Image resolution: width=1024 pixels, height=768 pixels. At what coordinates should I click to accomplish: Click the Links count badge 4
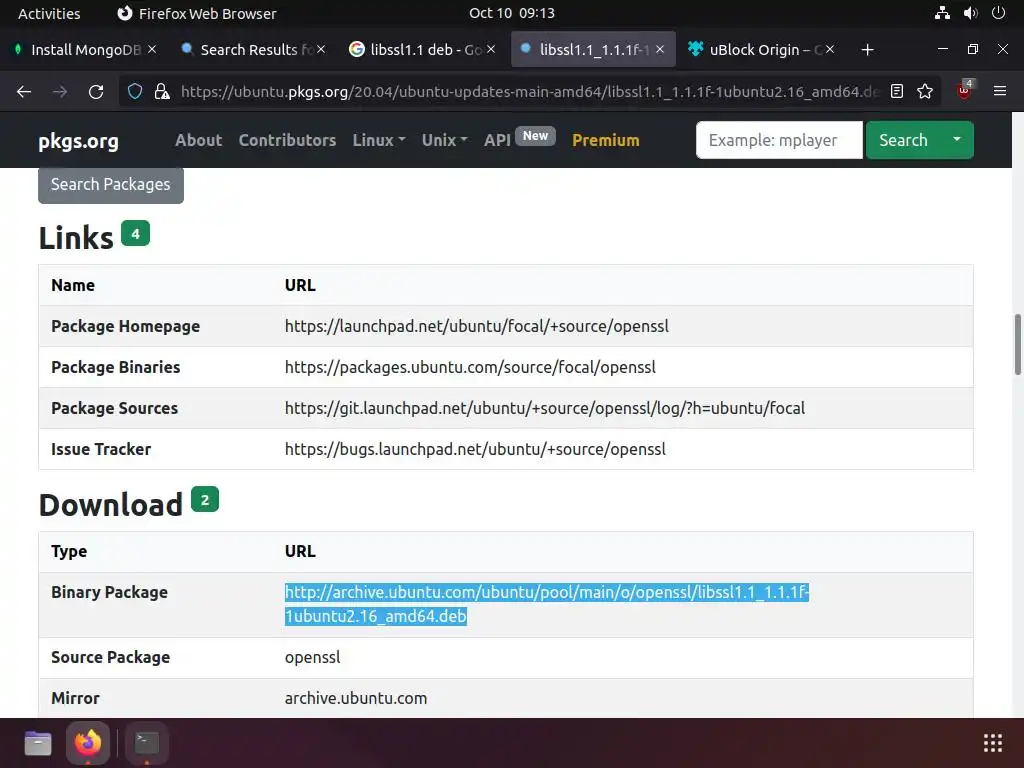(135, 233)
